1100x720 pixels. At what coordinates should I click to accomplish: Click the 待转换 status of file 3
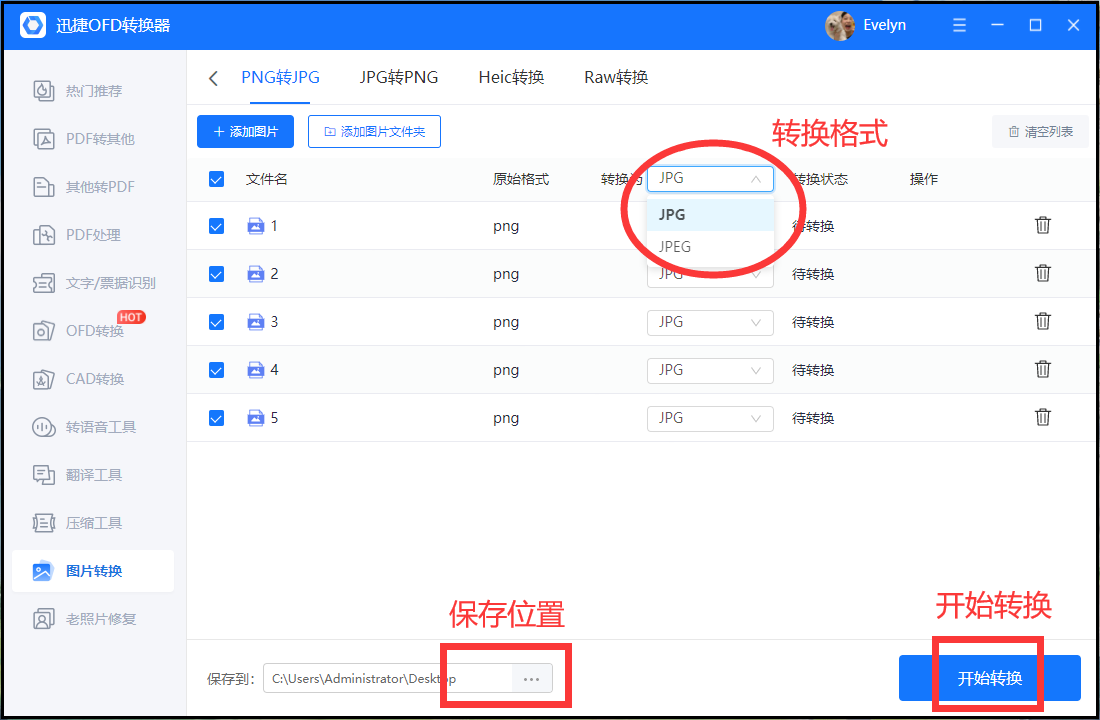pos(813,322)
